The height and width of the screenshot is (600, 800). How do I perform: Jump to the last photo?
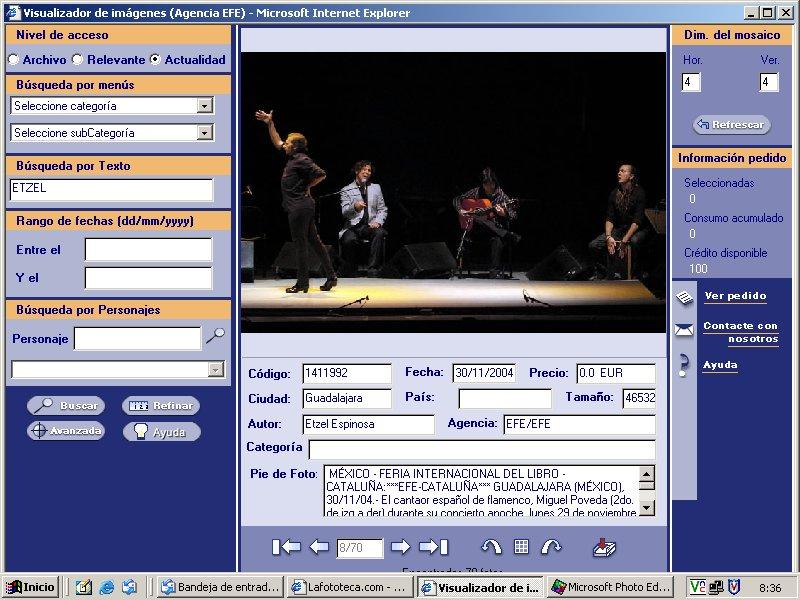coord(433,547)
